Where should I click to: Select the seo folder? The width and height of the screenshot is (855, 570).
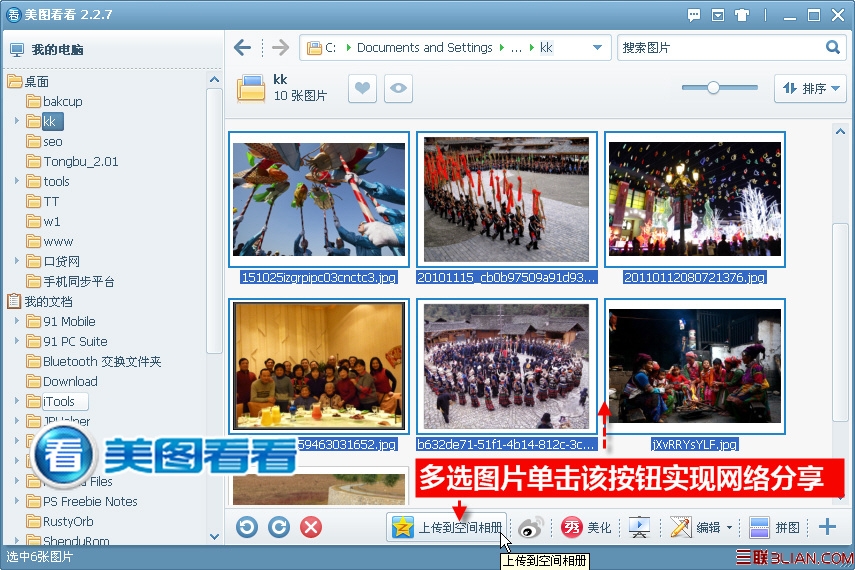[x=45, y=142]
